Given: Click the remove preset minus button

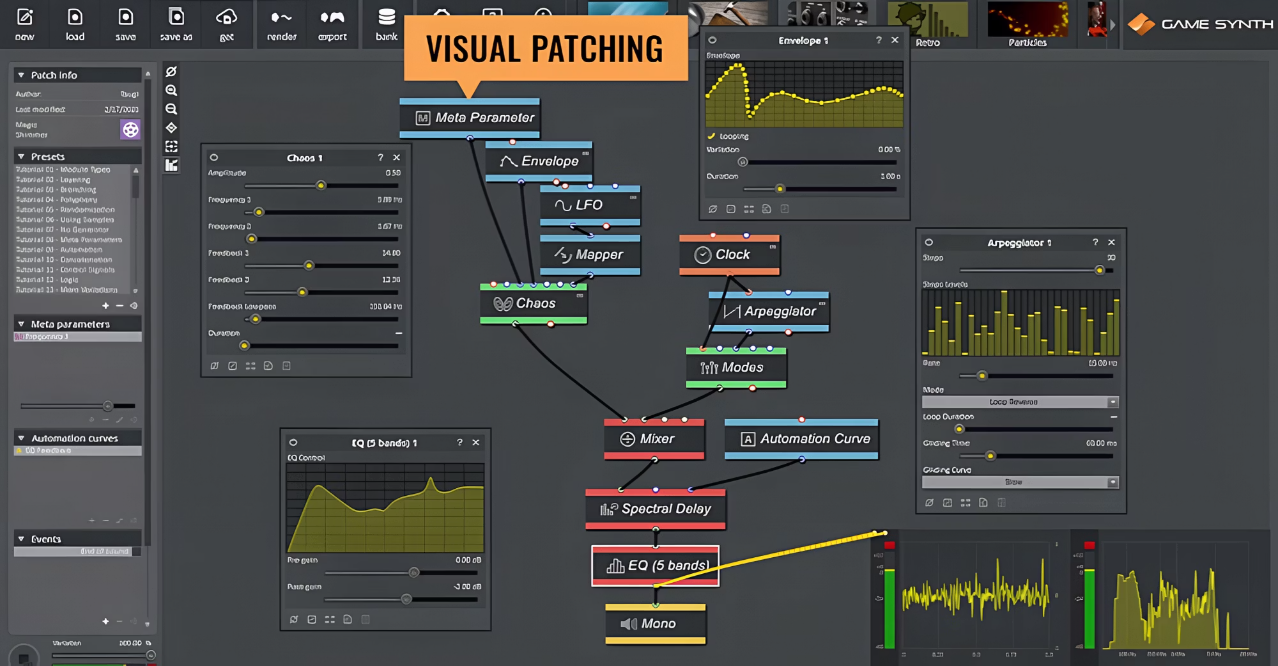Looking at the screenshot, I should click(120, 306).
